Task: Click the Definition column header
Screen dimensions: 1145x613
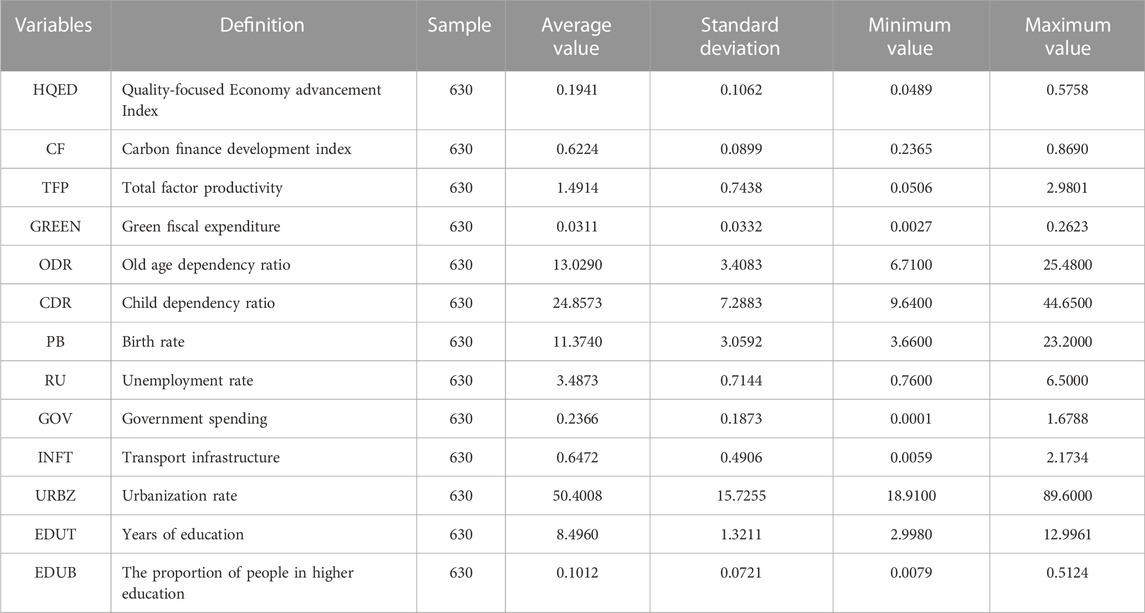Action: (262, 25)
